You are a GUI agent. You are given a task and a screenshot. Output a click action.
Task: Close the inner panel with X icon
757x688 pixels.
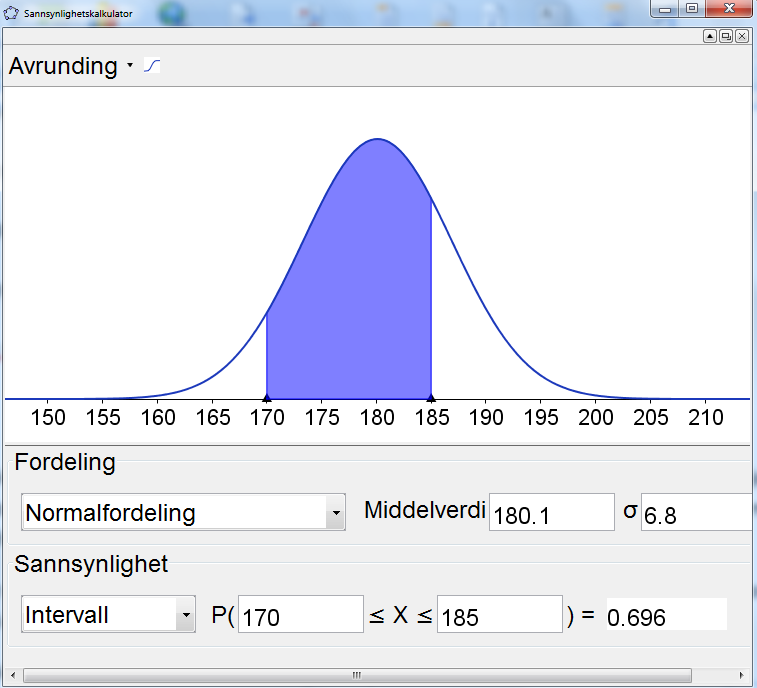pos(742,36)
